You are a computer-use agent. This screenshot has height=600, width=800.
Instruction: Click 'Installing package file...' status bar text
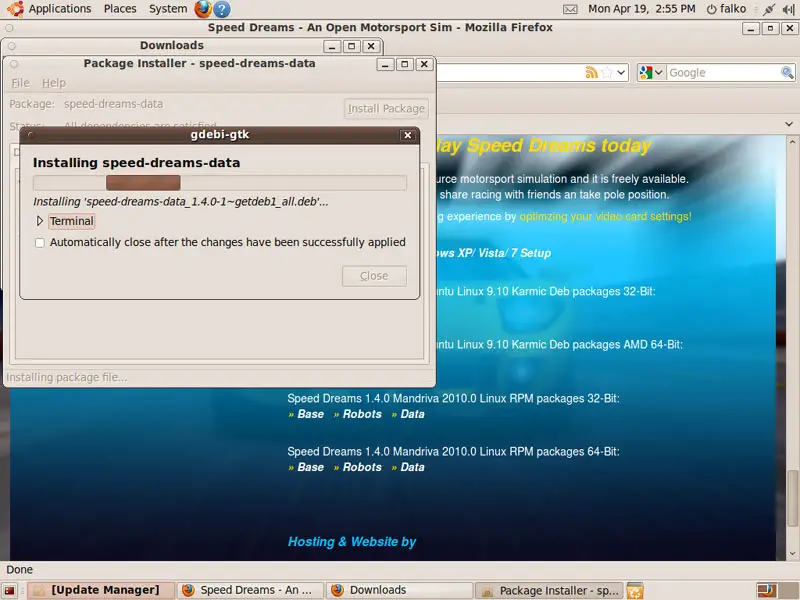point(67,377)
